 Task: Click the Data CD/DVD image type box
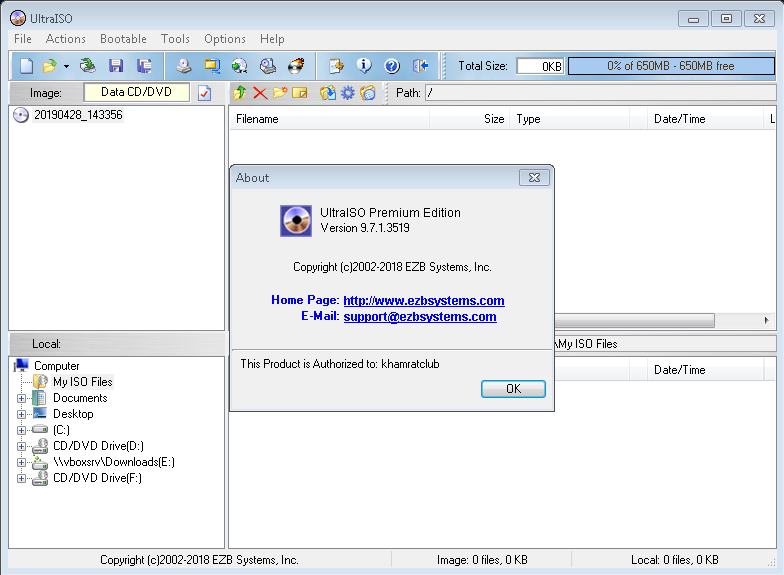coord(136,92)
